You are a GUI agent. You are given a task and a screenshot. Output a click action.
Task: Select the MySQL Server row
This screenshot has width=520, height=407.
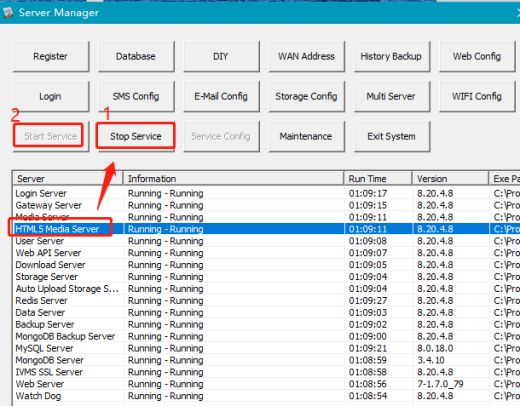(267, 348)
